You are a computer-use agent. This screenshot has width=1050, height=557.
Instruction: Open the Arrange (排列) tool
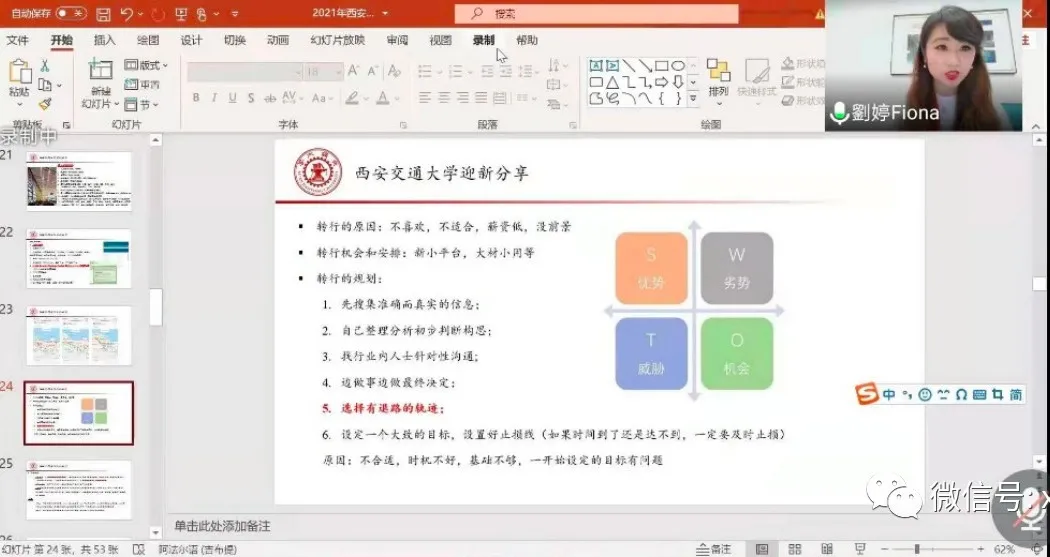point(718,78)
